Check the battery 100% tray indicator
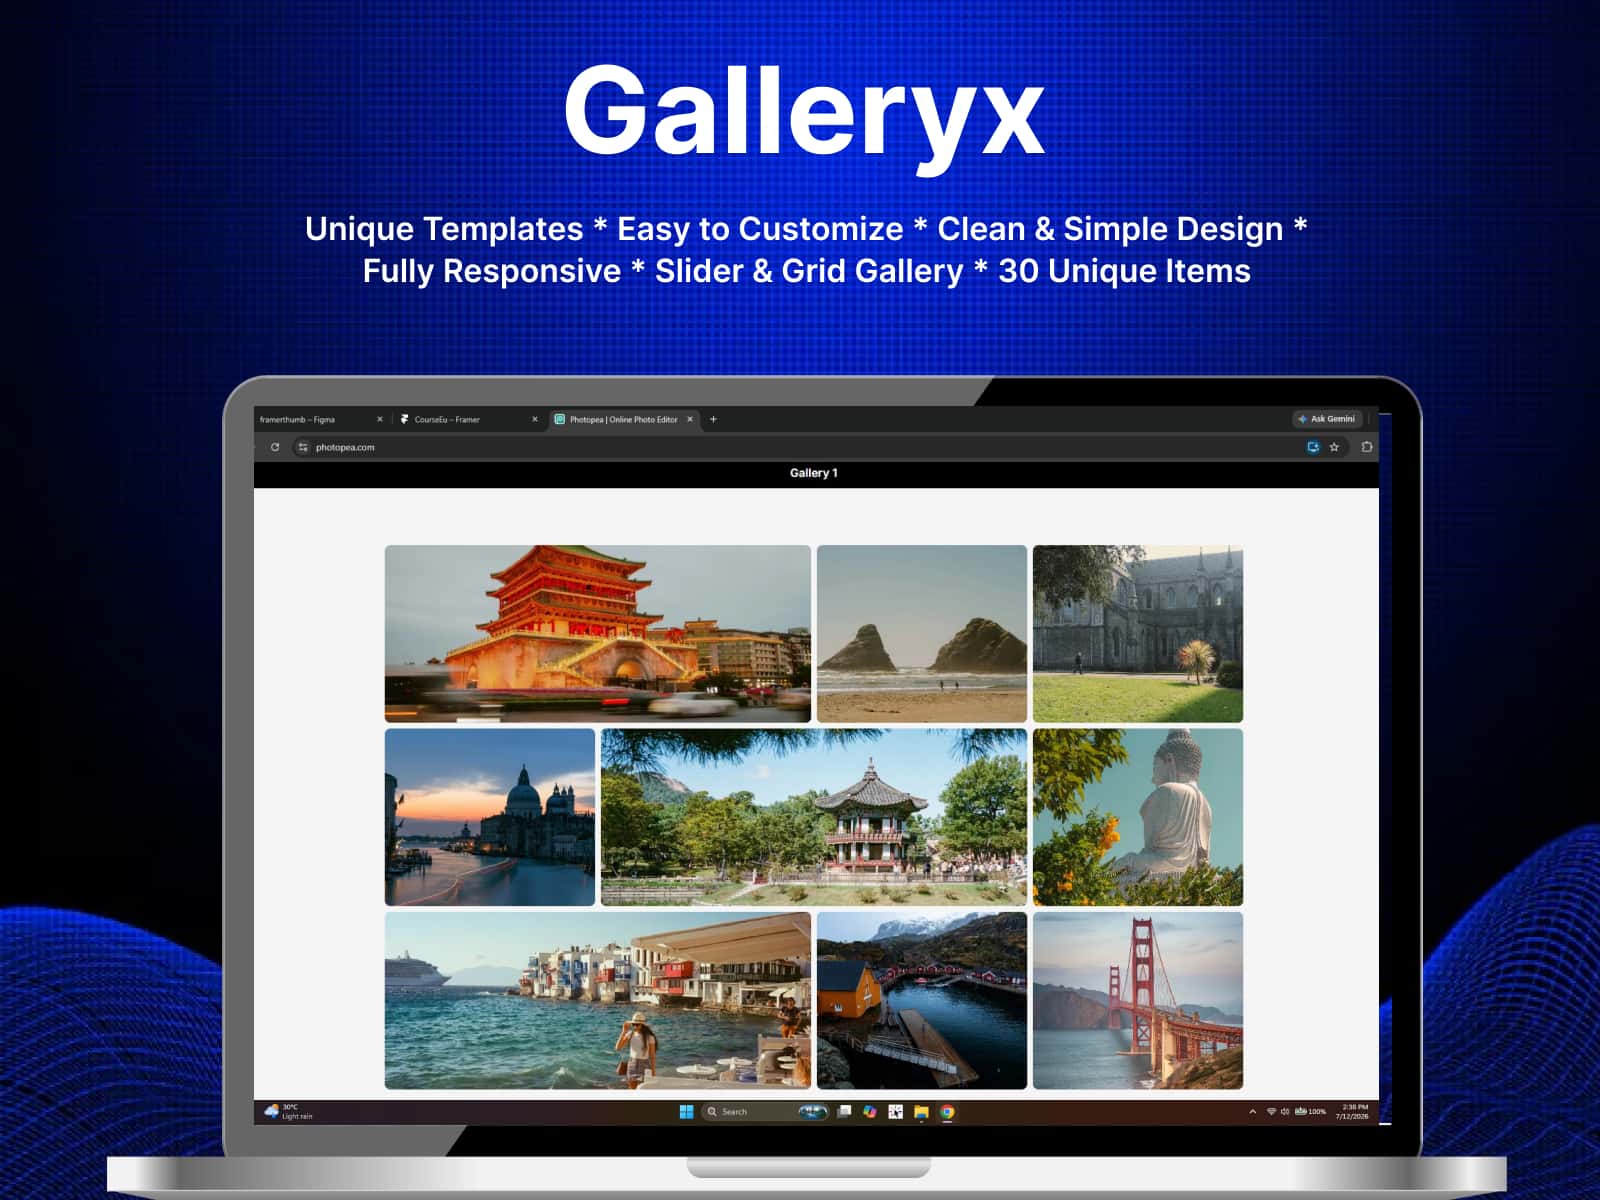 click(1310, 1112)
